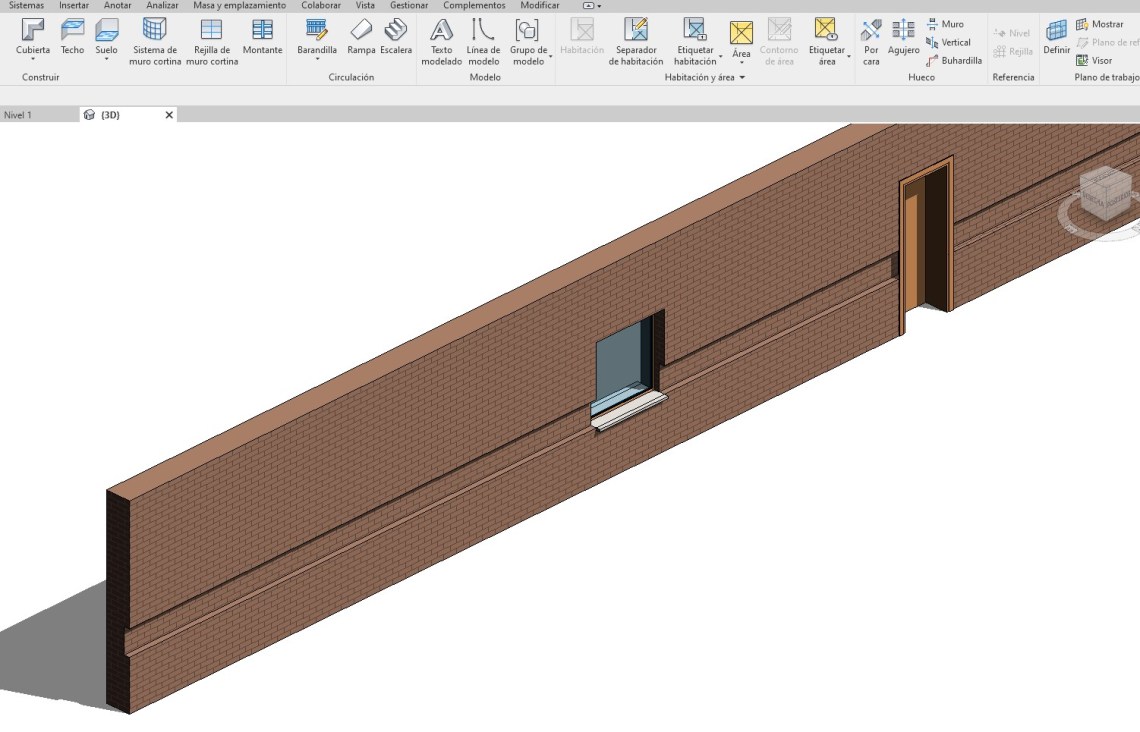Click Separador de habitación tool
Image resolution: width=1140 pixels, height=732 pixels.
click(635, 42)
